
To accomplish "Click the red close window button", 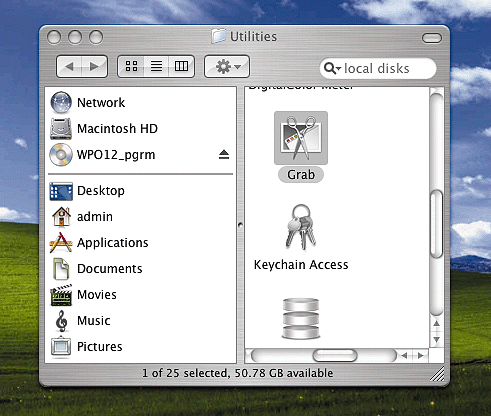I will (x=54, y=37).
